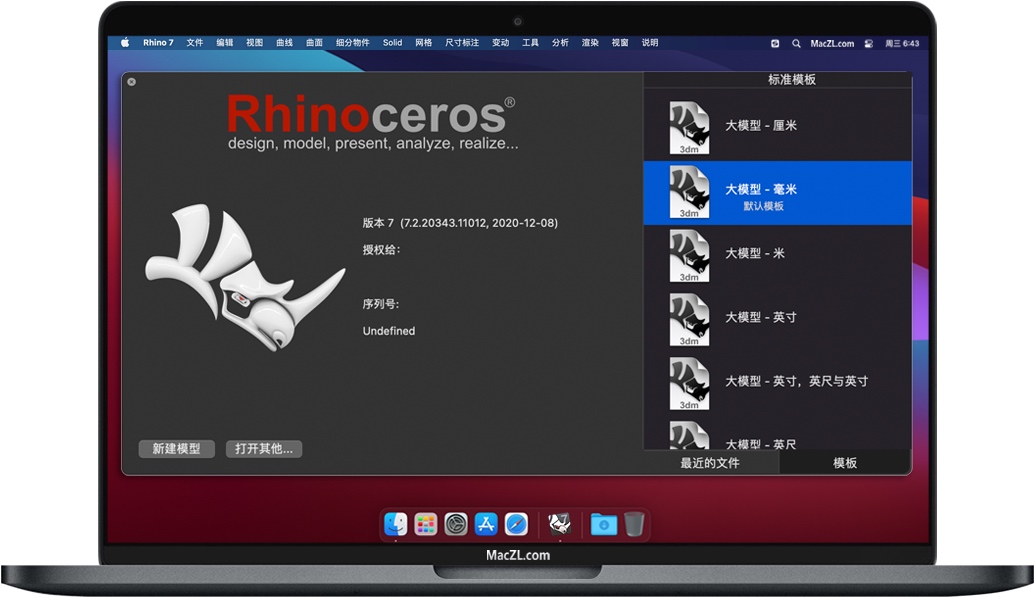Open the 尺寸标注 menu
The height and width of the screenshot is (597, 1034).
coord(462,43)
